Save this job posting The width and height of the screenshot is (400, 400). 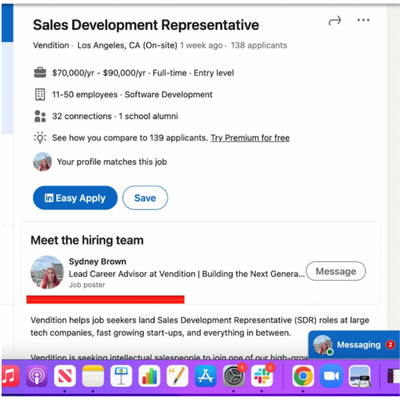click(x=145, y=198)
